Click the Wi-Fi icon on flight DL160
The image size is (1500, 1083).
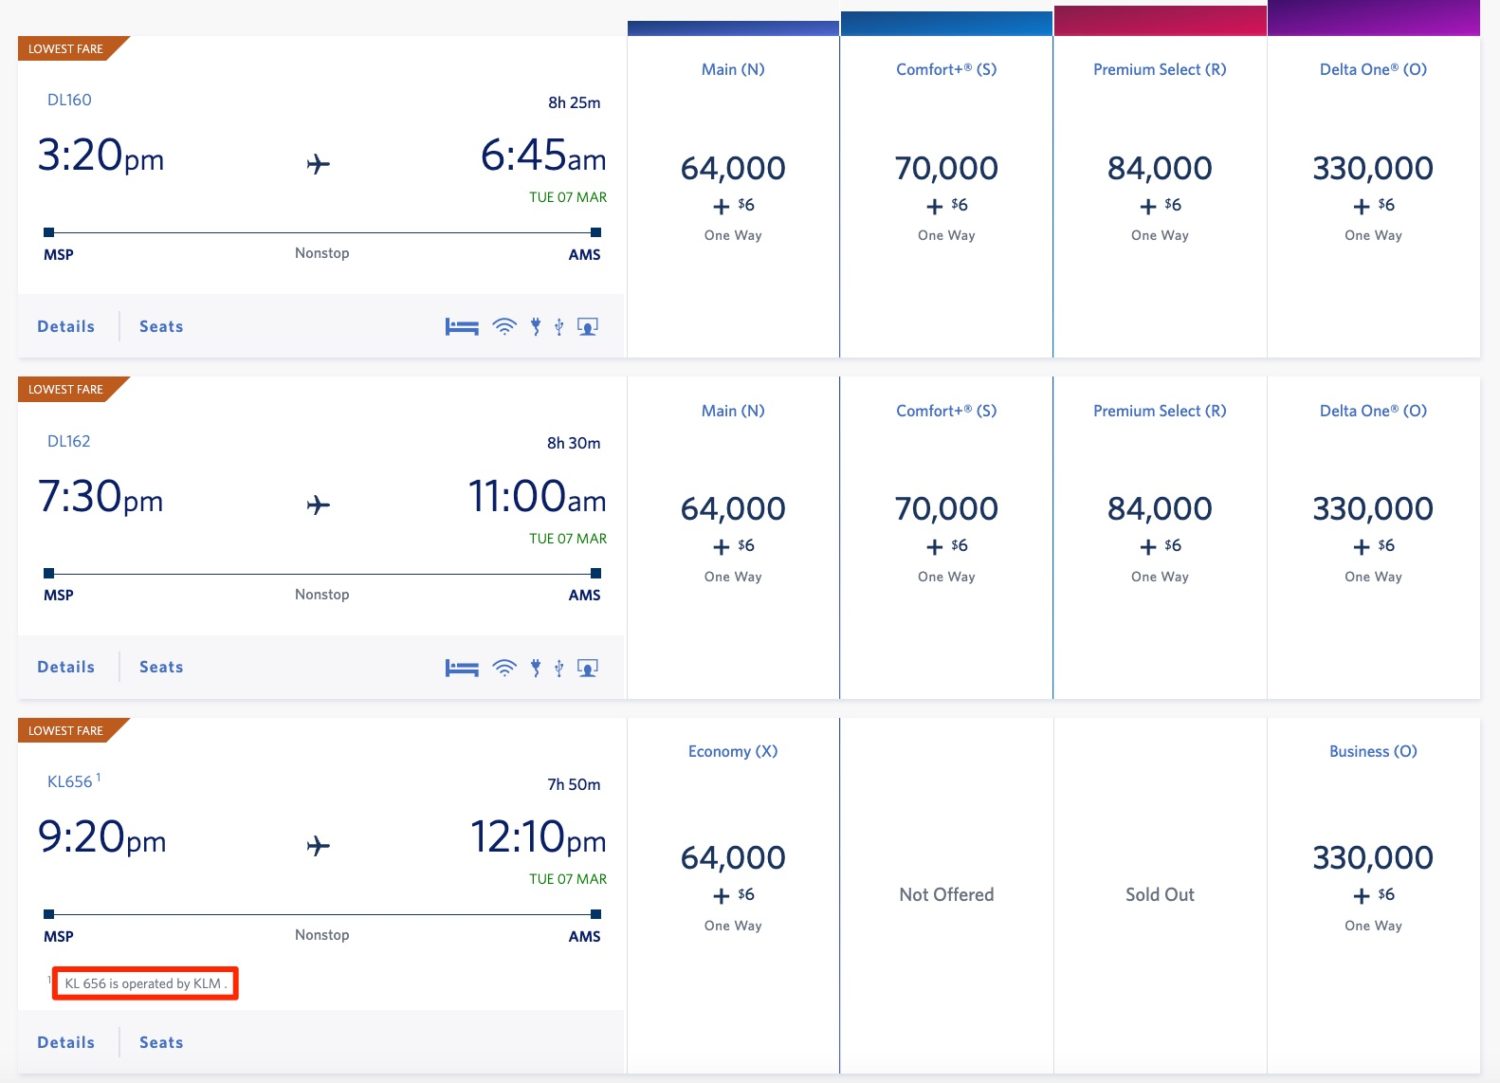coord(505,327)
